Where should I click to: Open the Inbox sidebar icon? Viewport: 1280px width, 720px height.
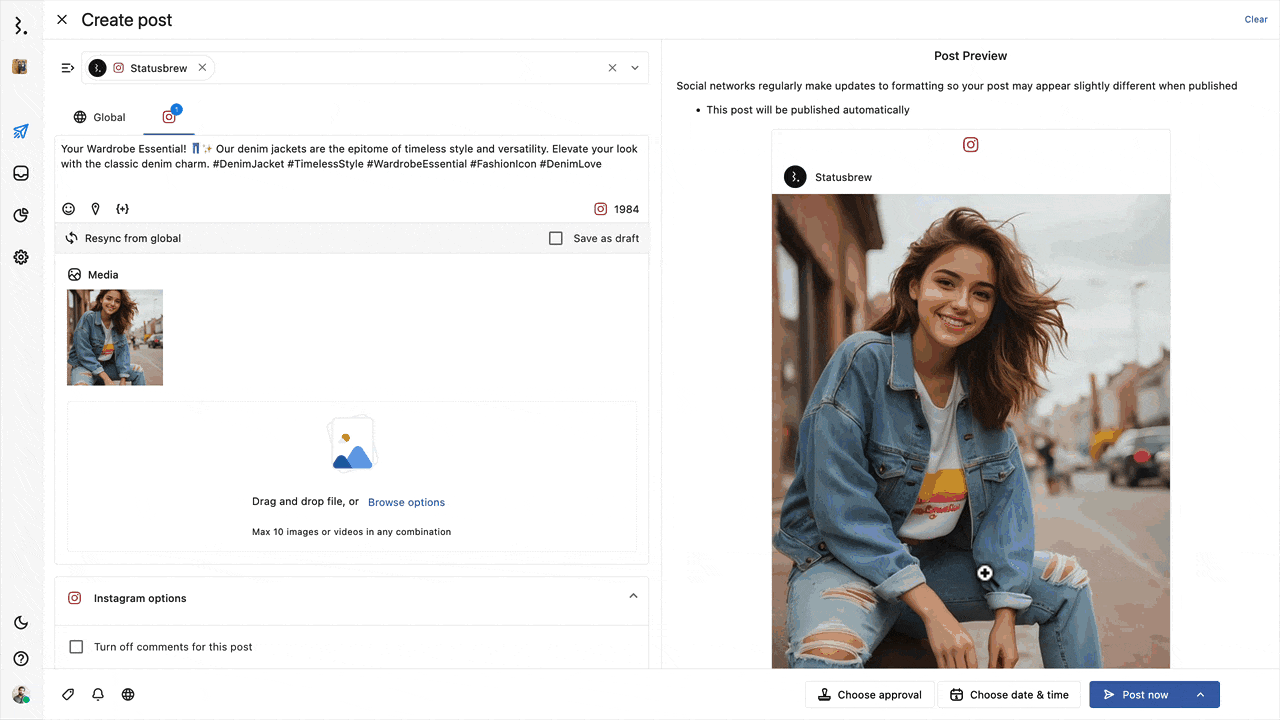click(20, 173)
